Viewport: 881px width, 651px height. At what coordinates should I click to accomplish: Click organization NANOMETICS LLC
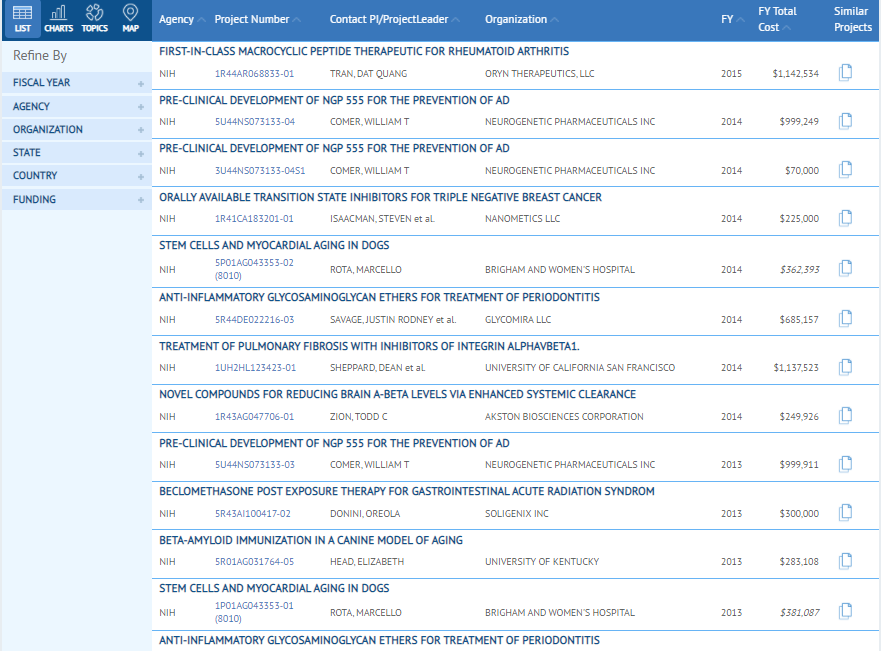click(523, 218)
